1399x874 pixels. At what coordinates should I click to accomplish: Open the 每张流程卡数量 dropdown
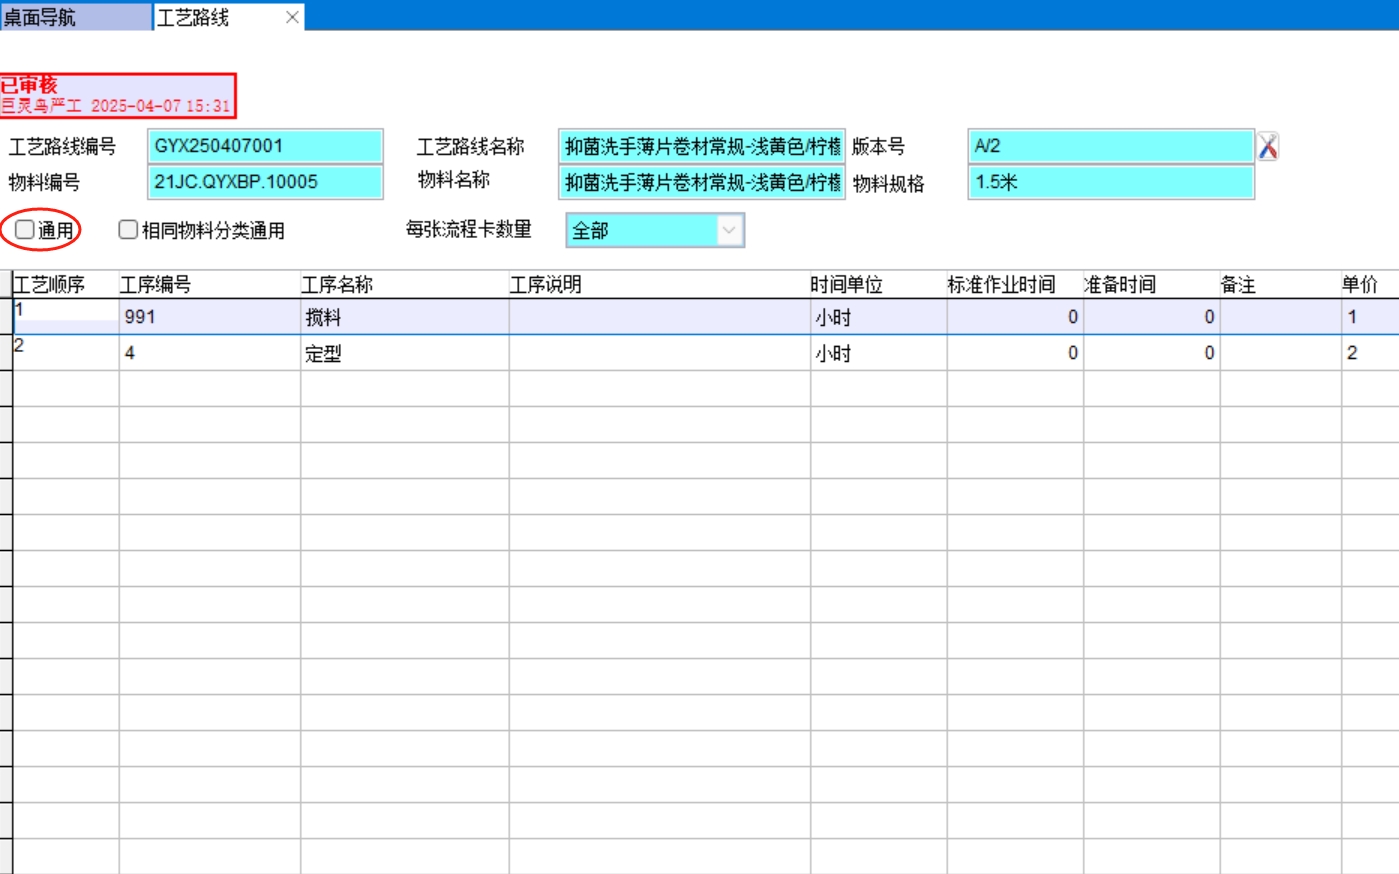tap(729, 231)
